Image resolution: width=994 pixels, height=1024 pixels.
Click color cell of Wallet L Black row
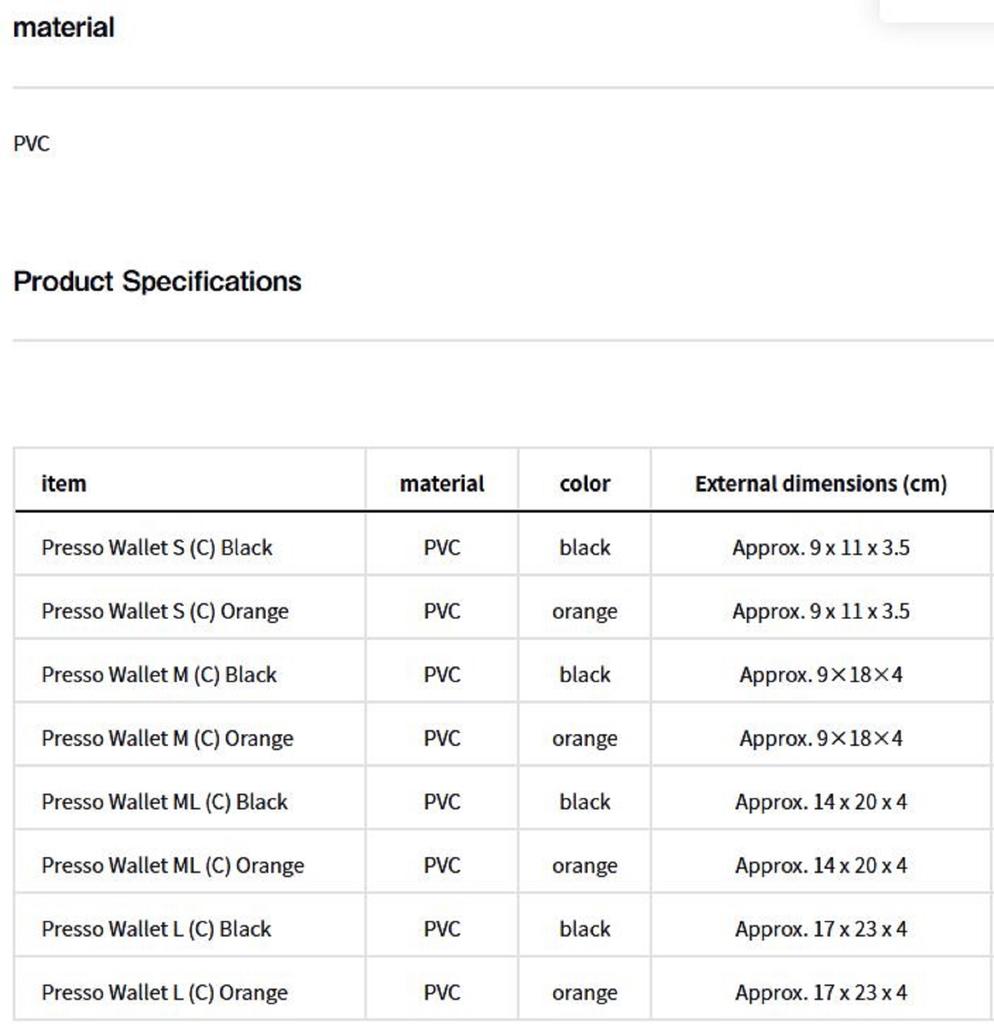click(585, 929)
